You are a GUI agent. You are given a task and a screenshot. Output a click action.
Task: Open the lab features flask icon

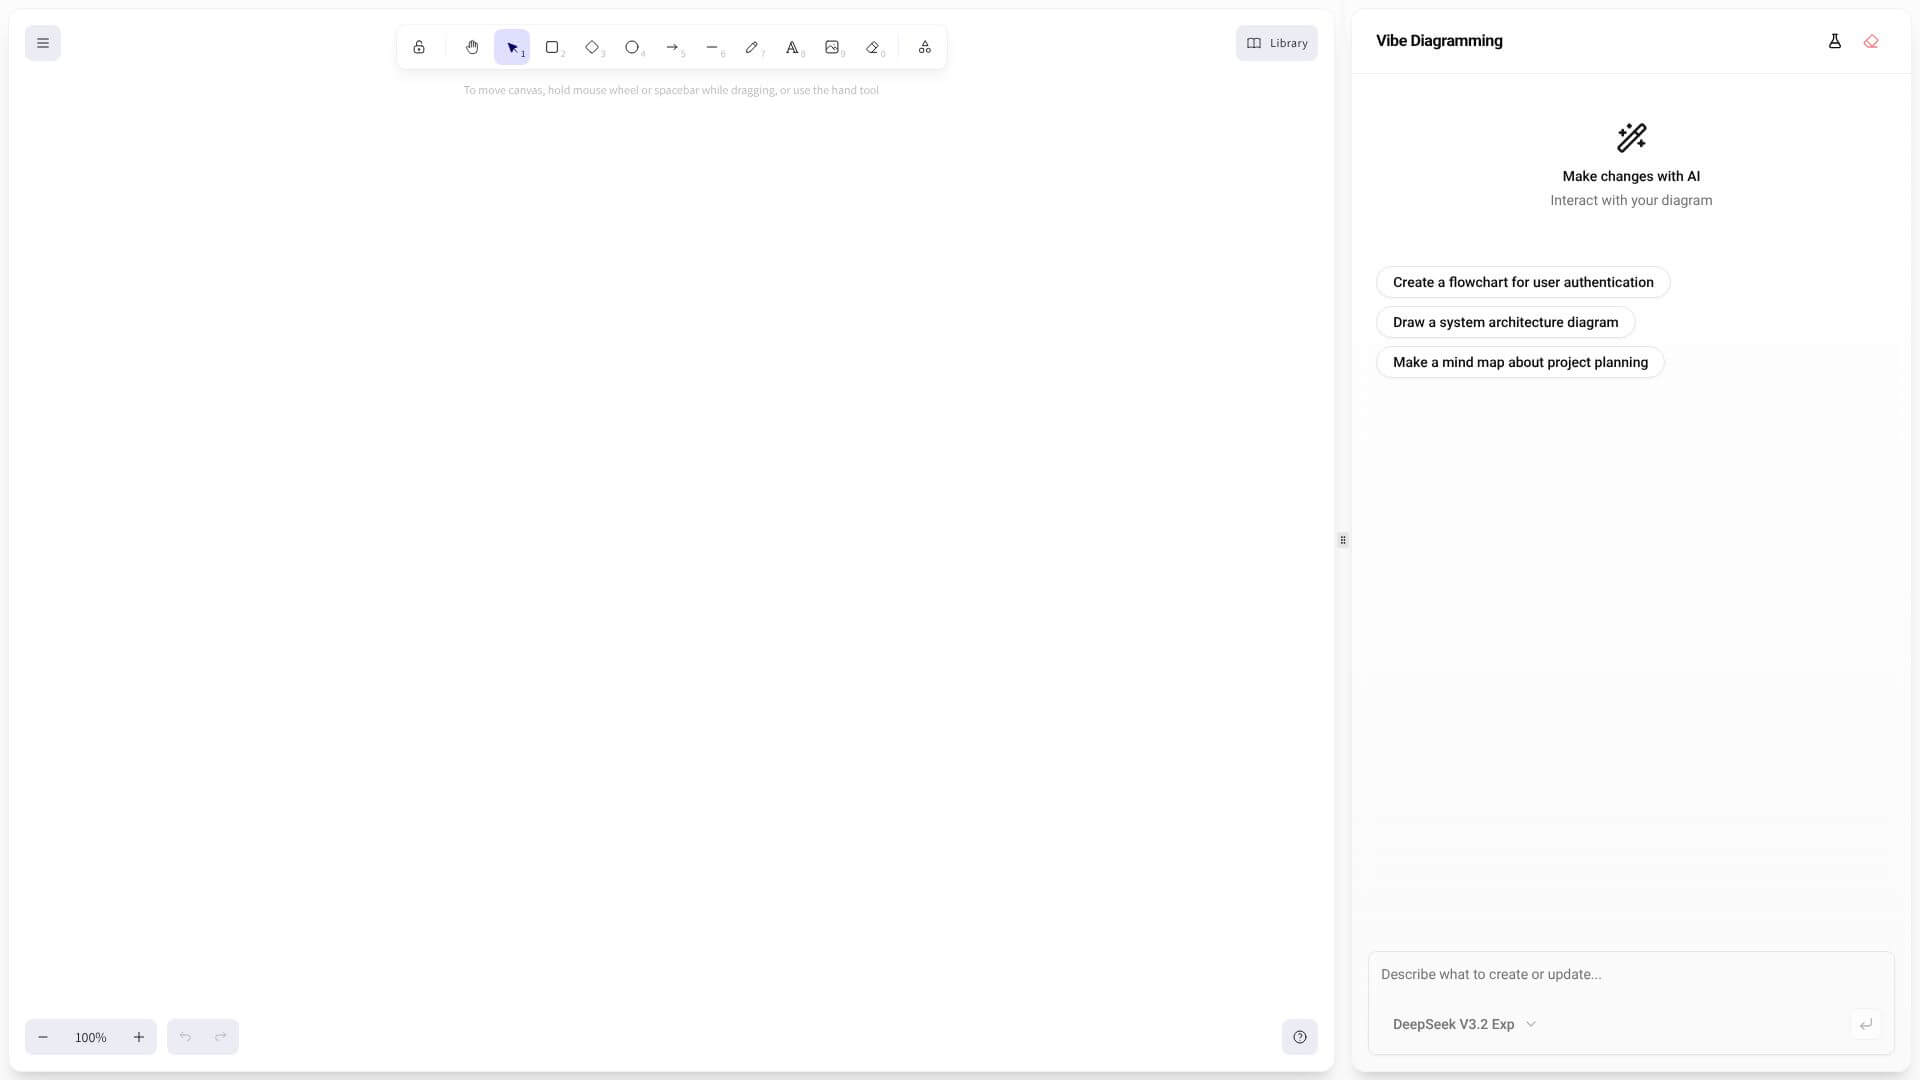click(1835, 41)
